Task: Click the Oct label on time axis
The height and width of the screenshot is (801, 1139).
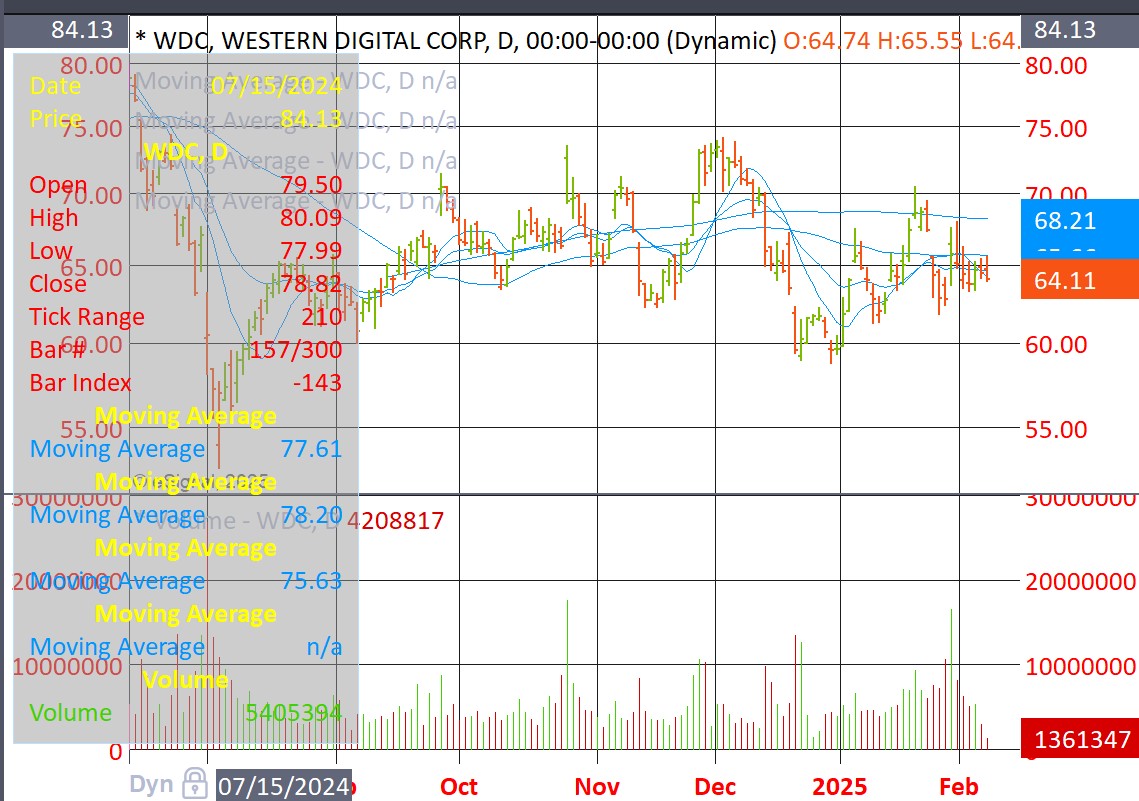Action: tap(459, 786)
